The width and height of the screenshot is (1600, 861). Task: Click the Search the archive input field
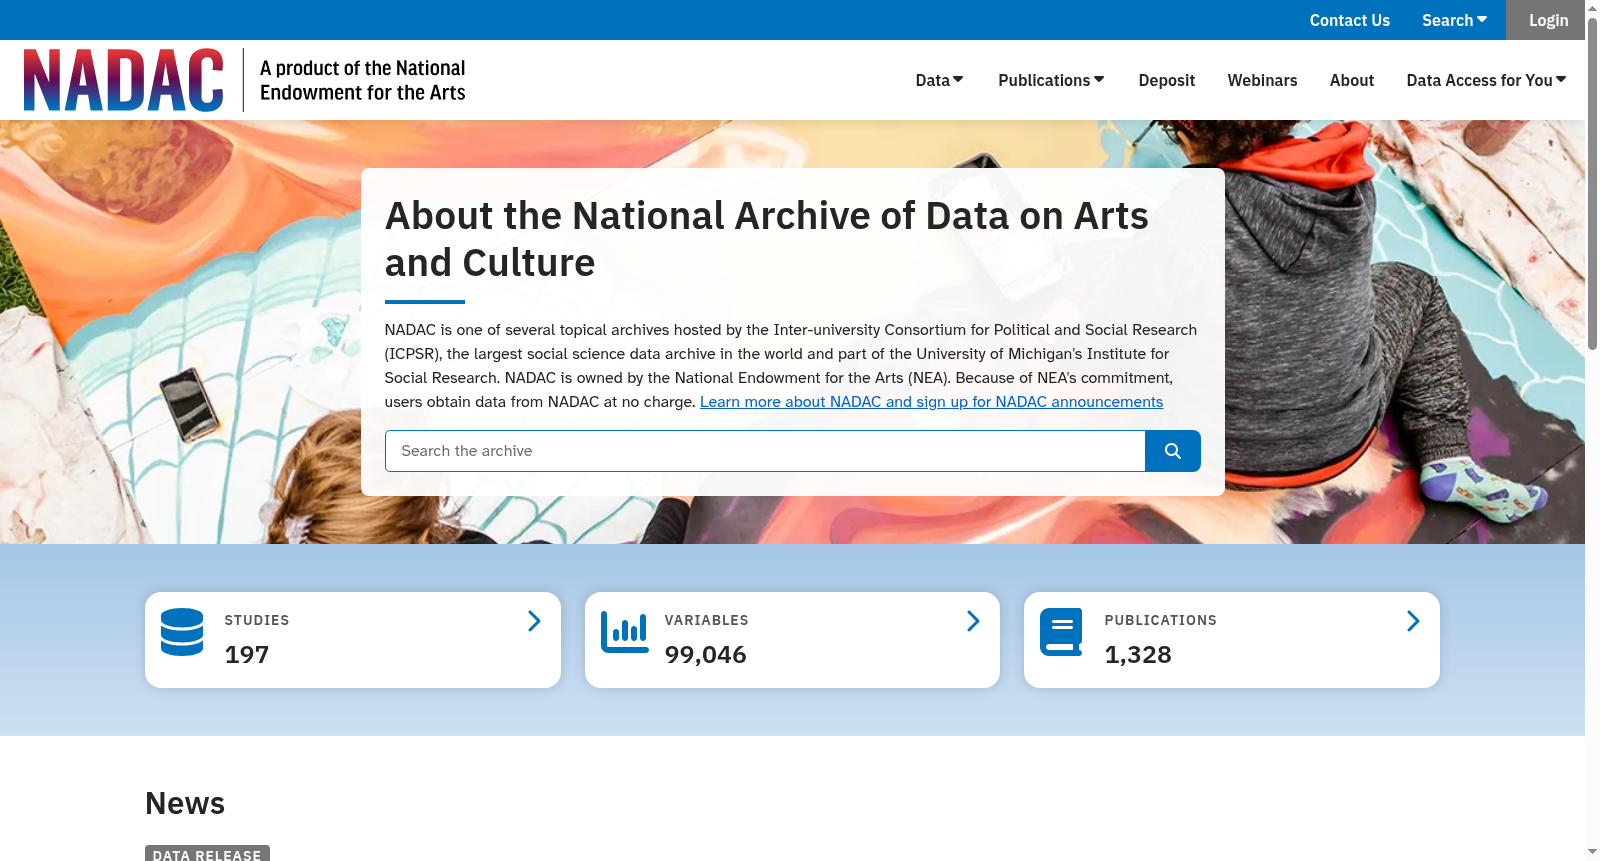tap(765, 451)
